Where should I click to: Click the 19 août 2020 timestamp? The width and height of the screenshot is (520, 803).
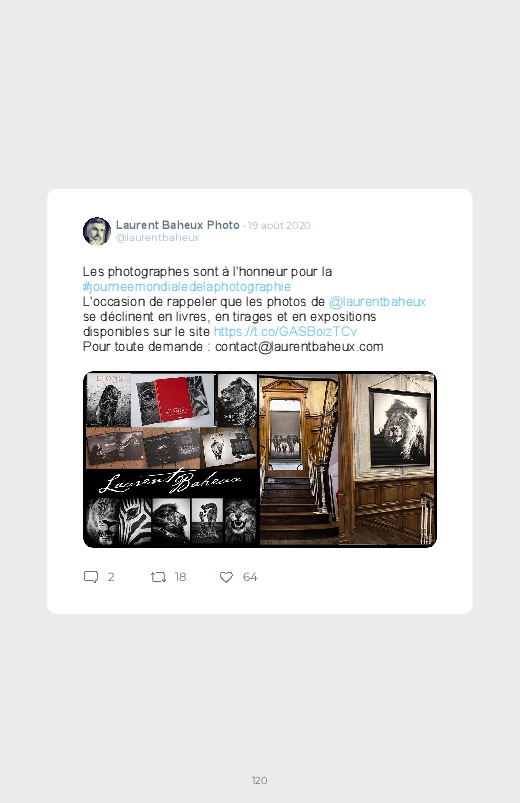click(x=279, y=225)
